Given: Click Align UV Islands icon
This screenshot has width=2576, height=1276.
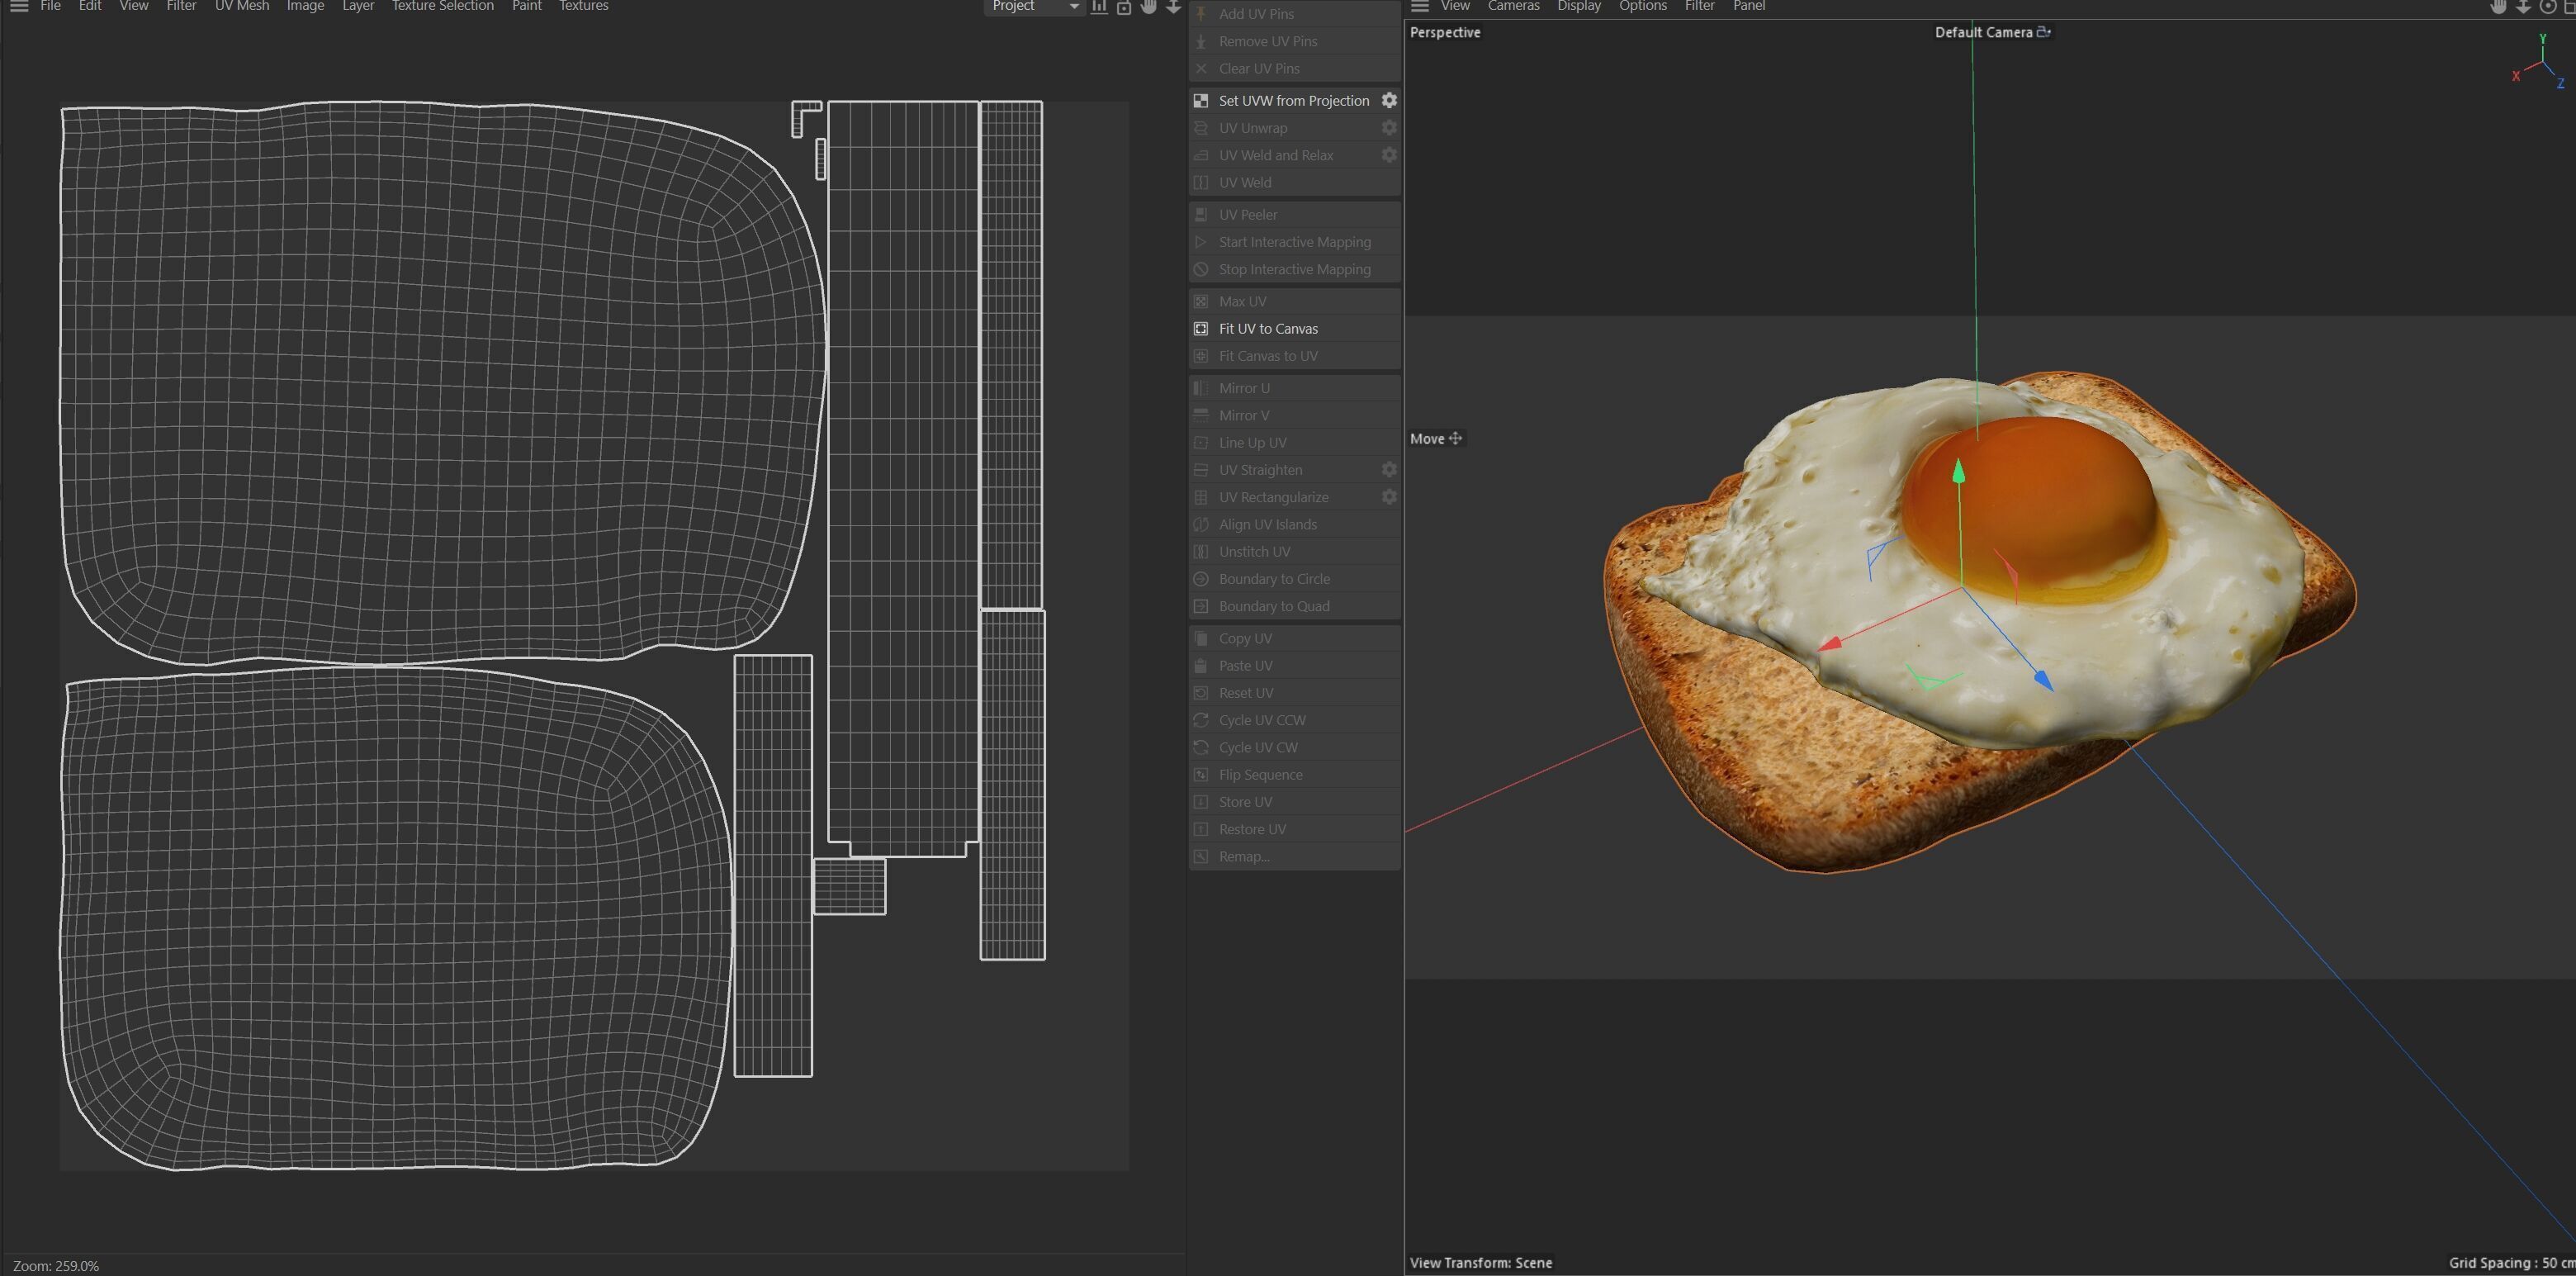Looking at the screenshot, I should [1201, 524].
